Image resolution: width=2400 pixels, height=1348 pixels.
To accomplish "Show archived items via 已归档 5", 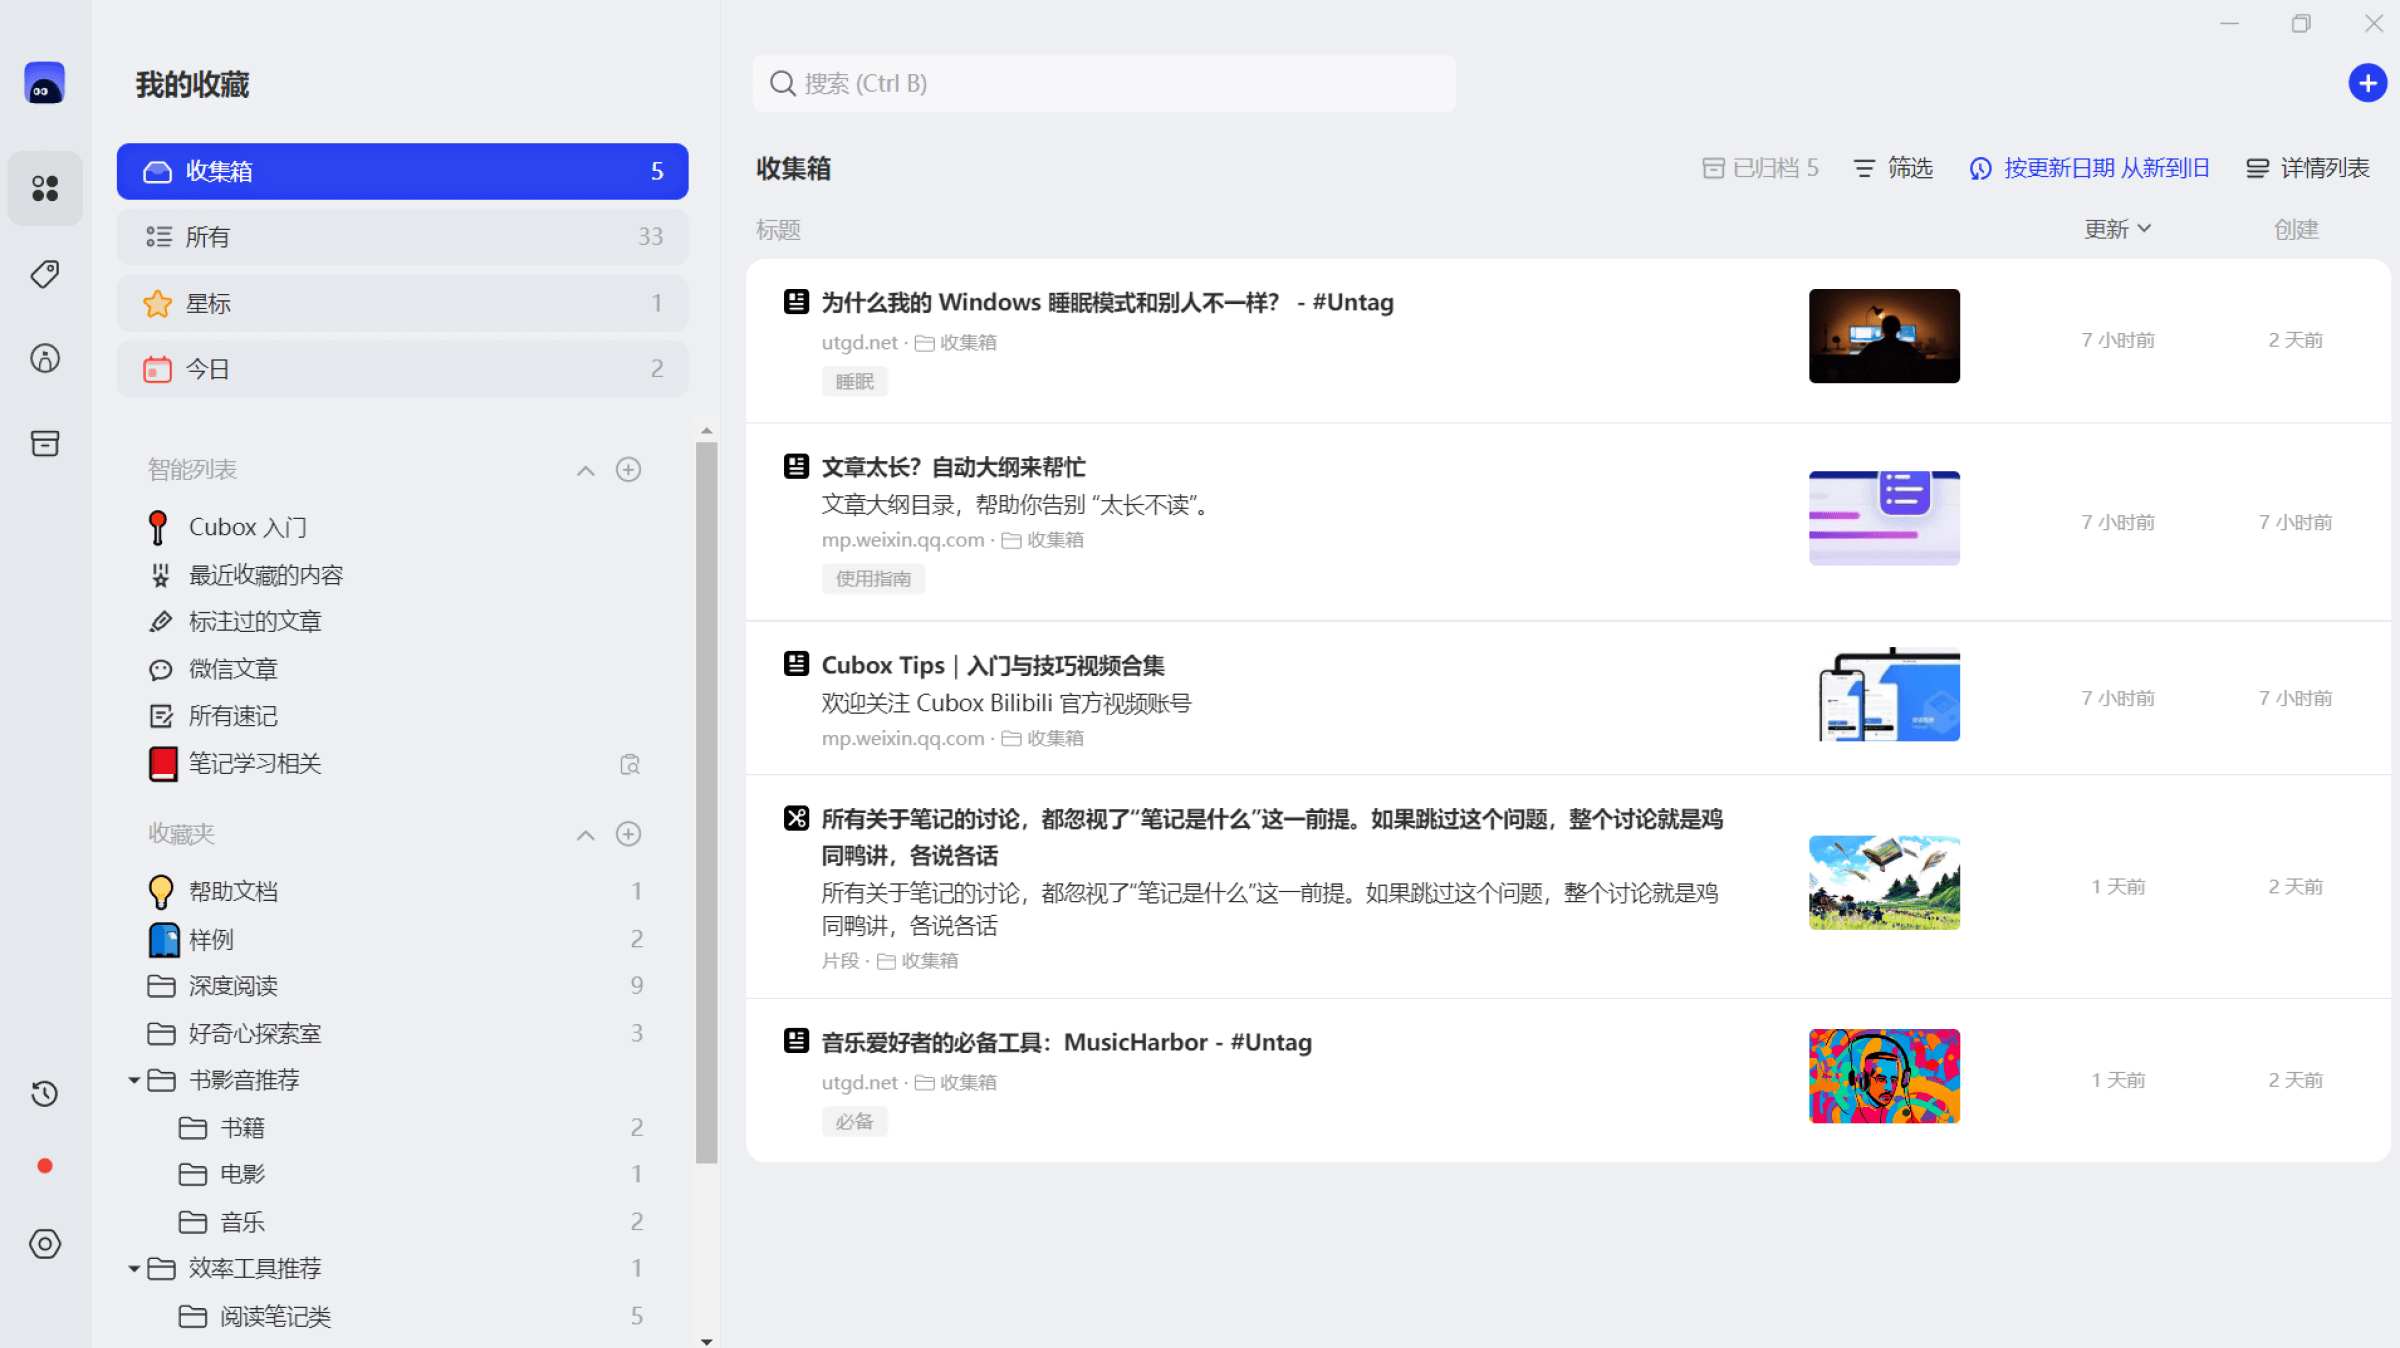I will [x=1760, y=168].
